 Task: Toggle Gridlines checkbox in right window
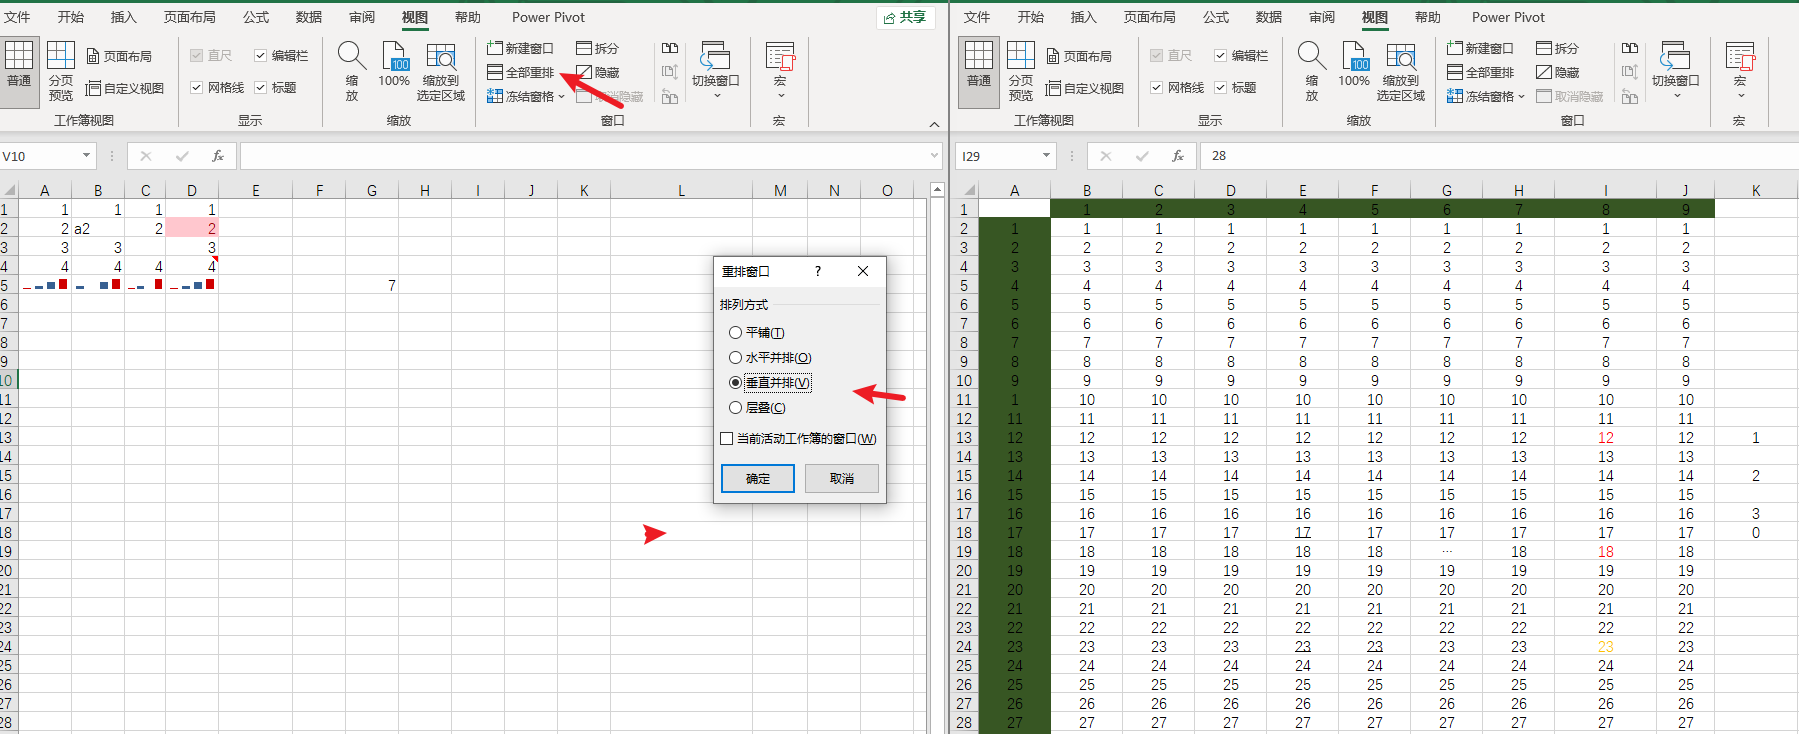click(1157, 88)
